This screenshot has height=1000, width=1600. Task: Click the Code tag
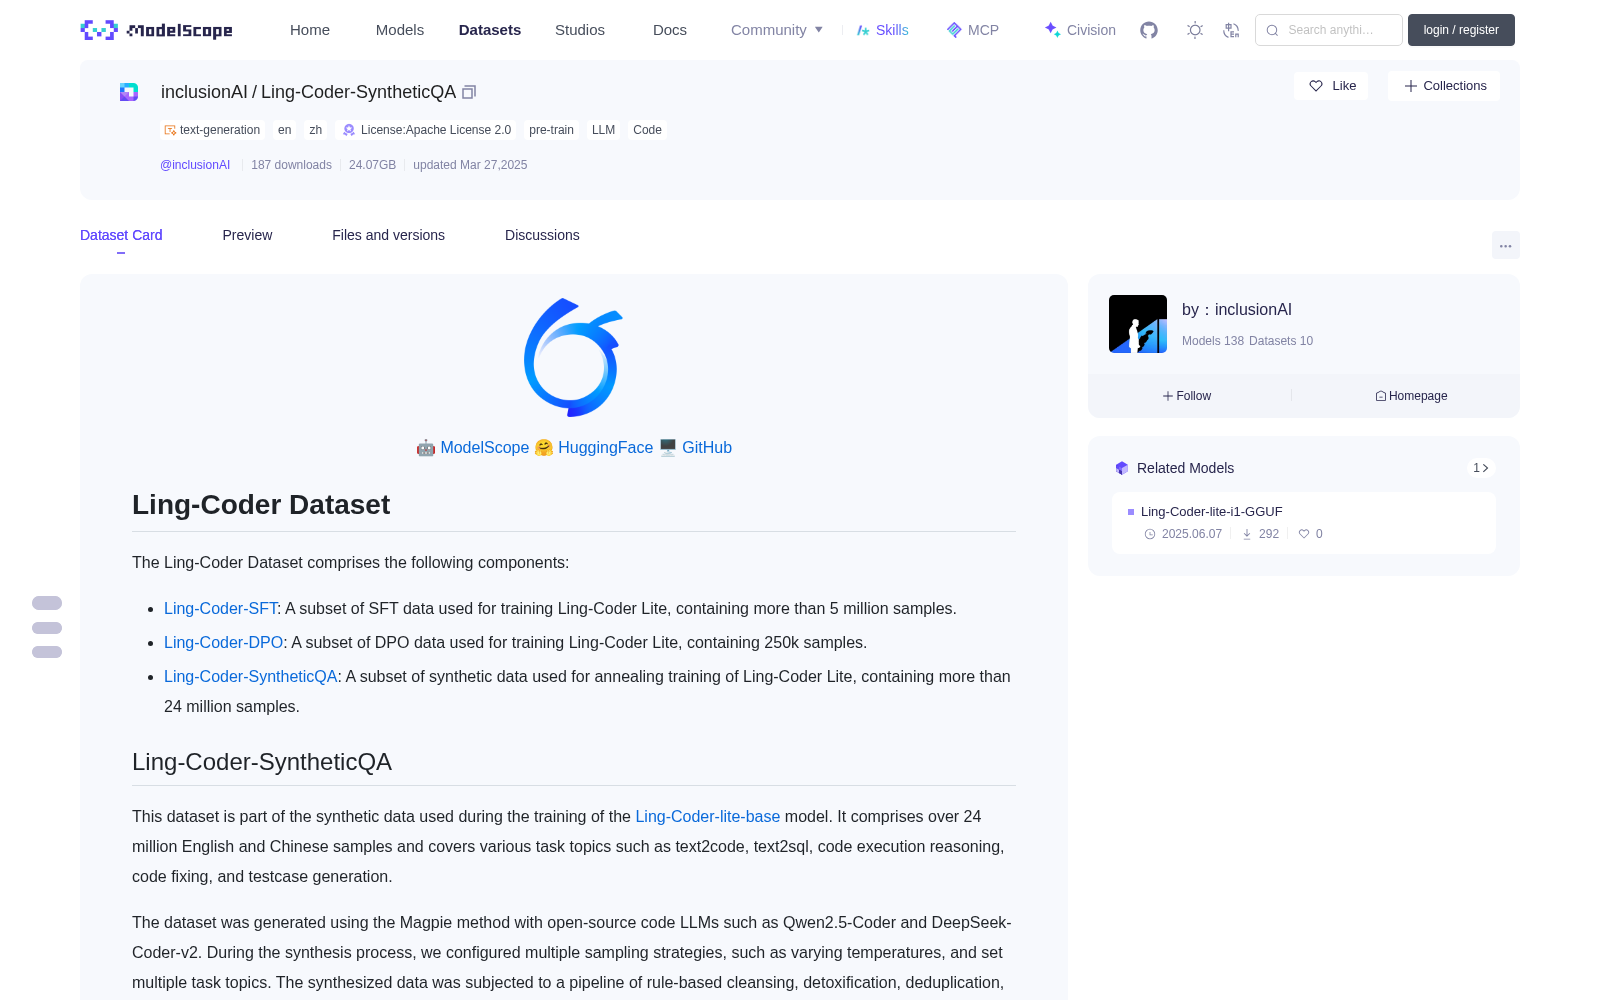tap(647, 130)
